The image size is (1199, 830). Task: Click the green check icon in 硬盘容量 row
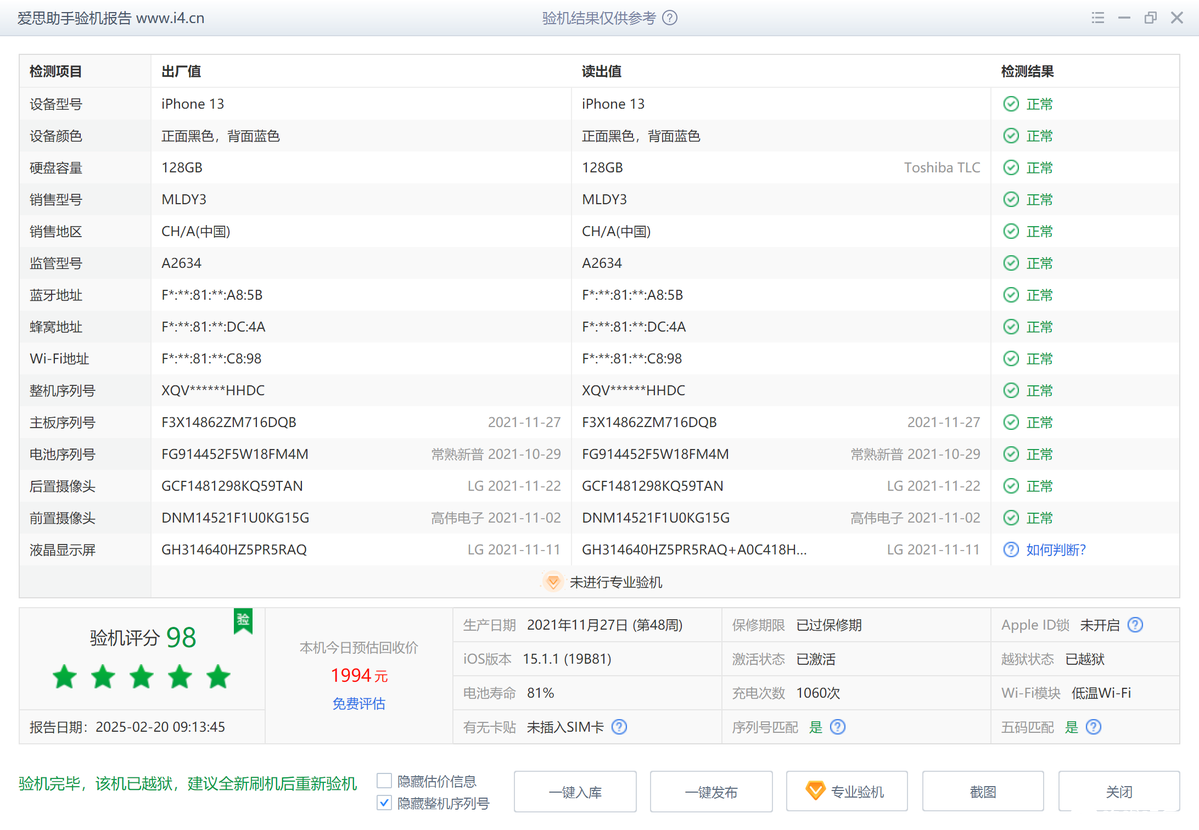point(1011,168)
